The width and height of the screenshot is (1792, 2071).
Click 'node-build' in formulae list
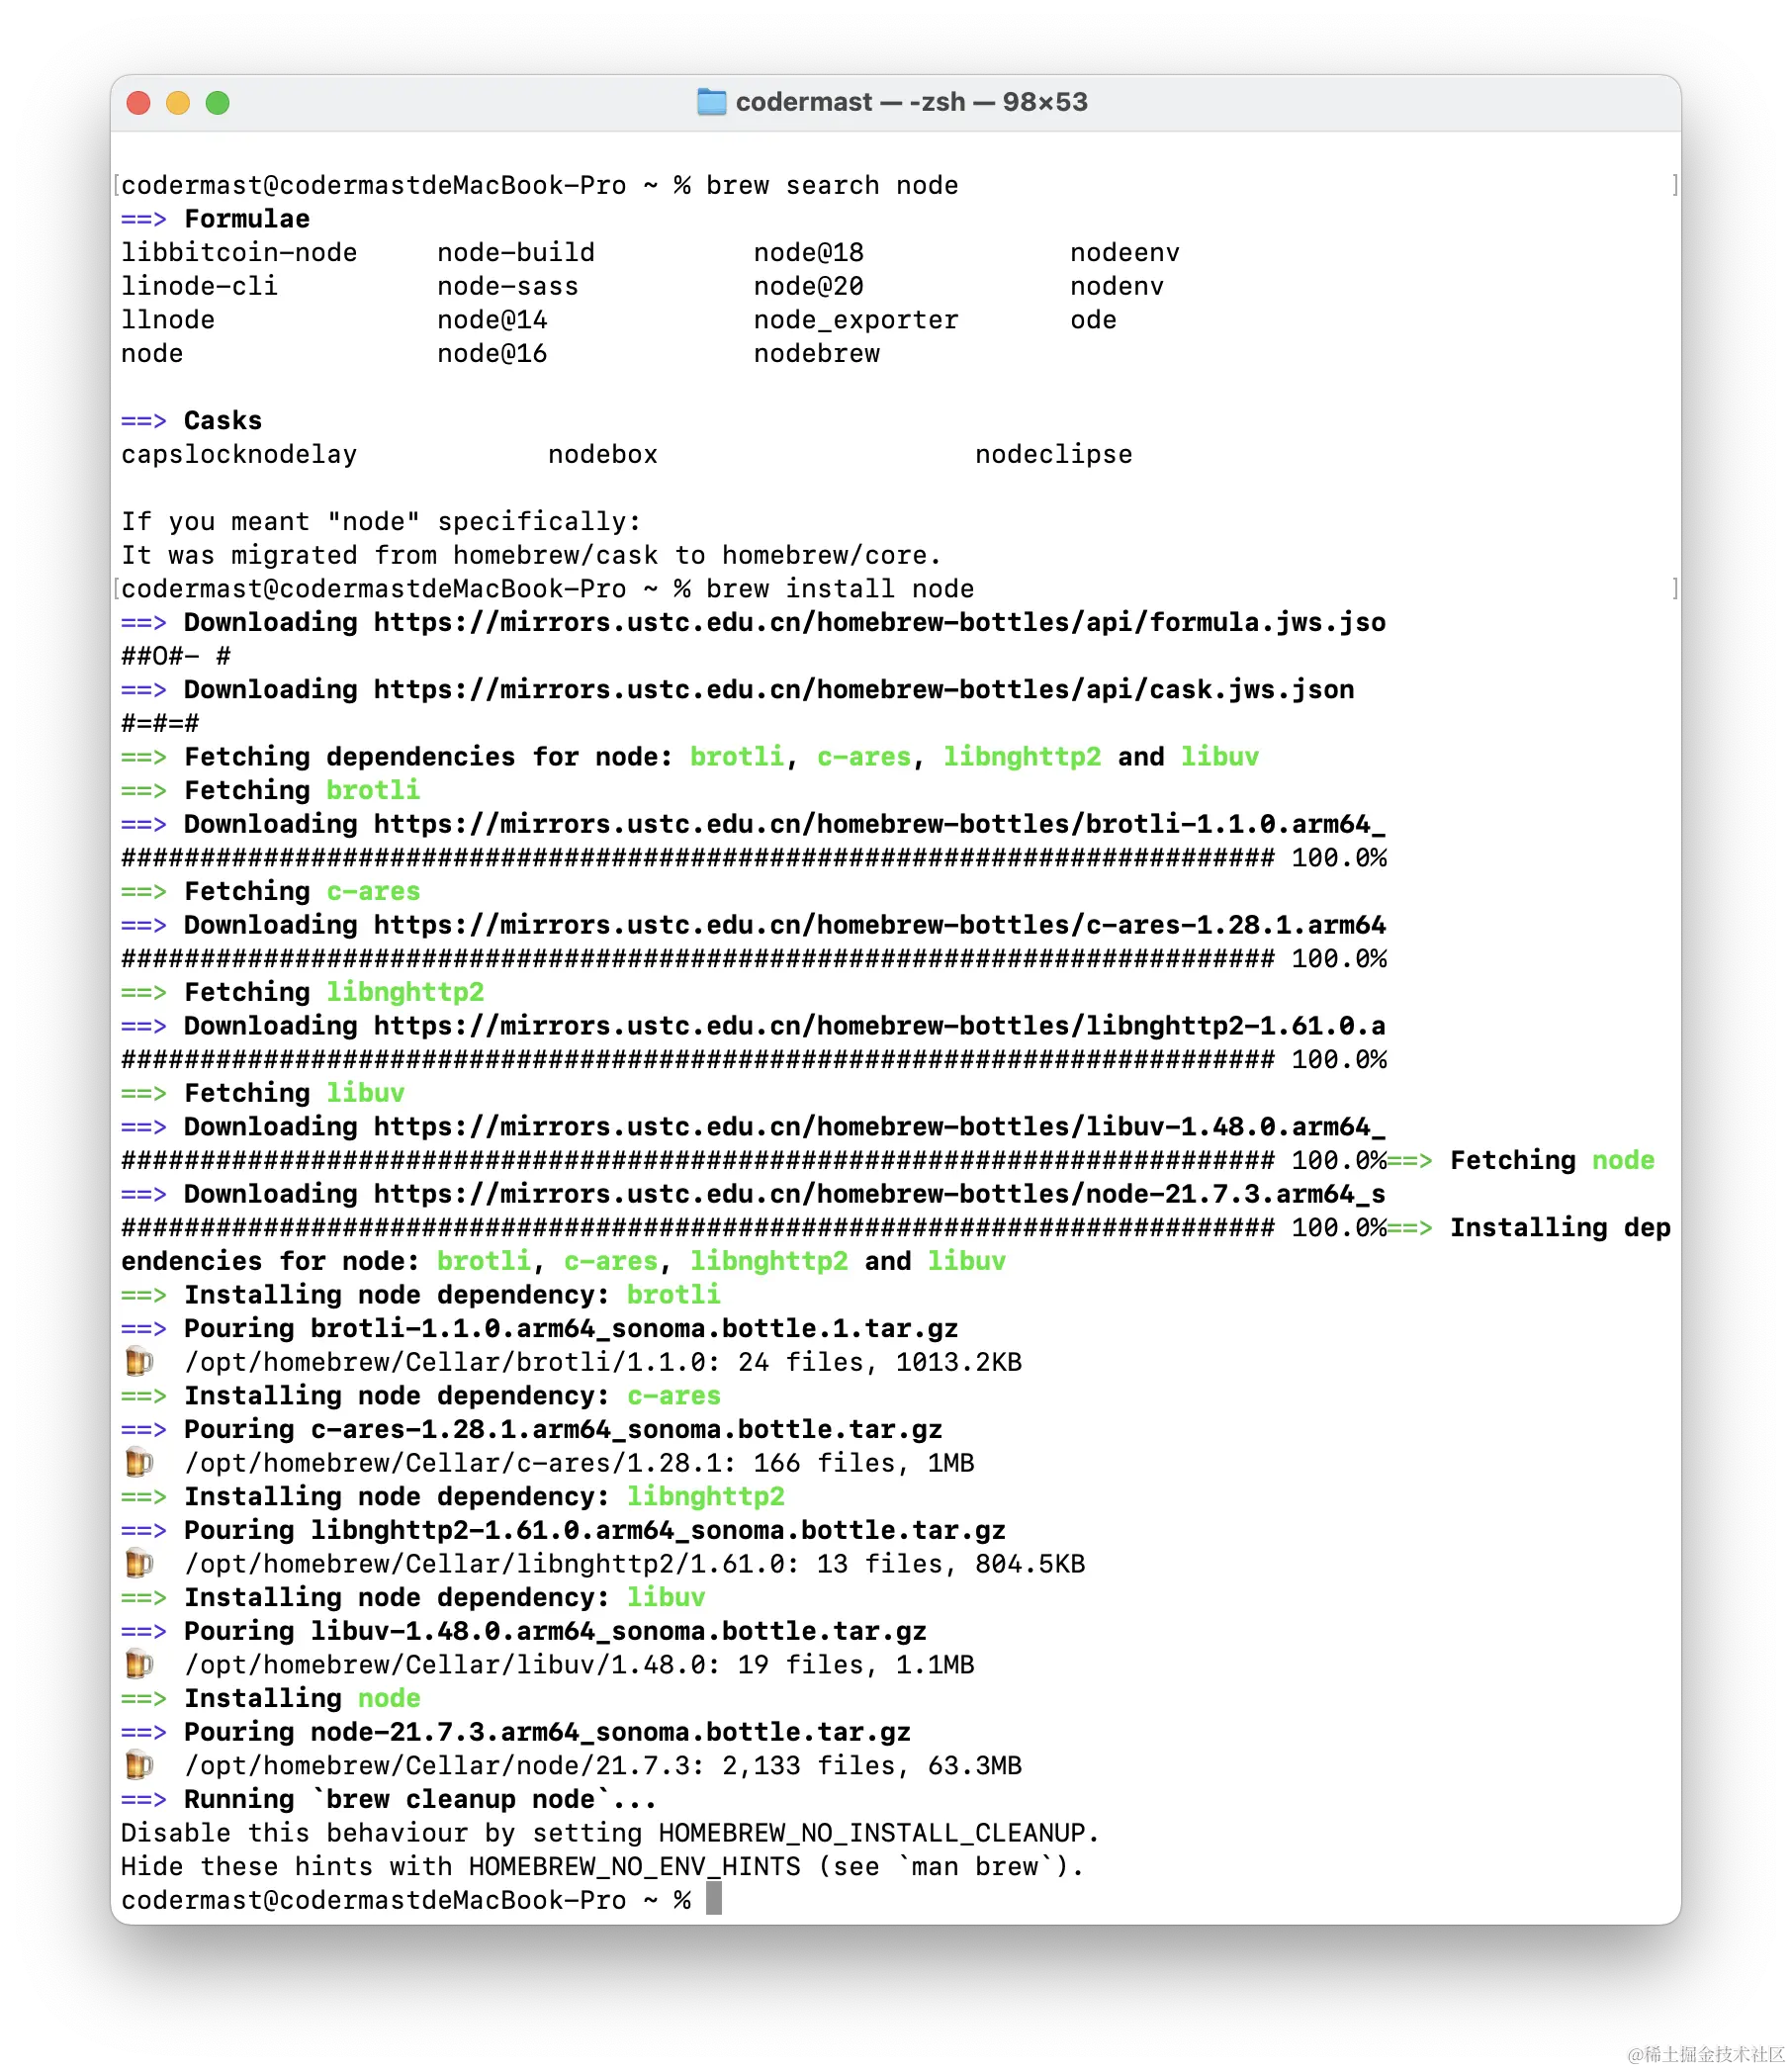point(516,253)
